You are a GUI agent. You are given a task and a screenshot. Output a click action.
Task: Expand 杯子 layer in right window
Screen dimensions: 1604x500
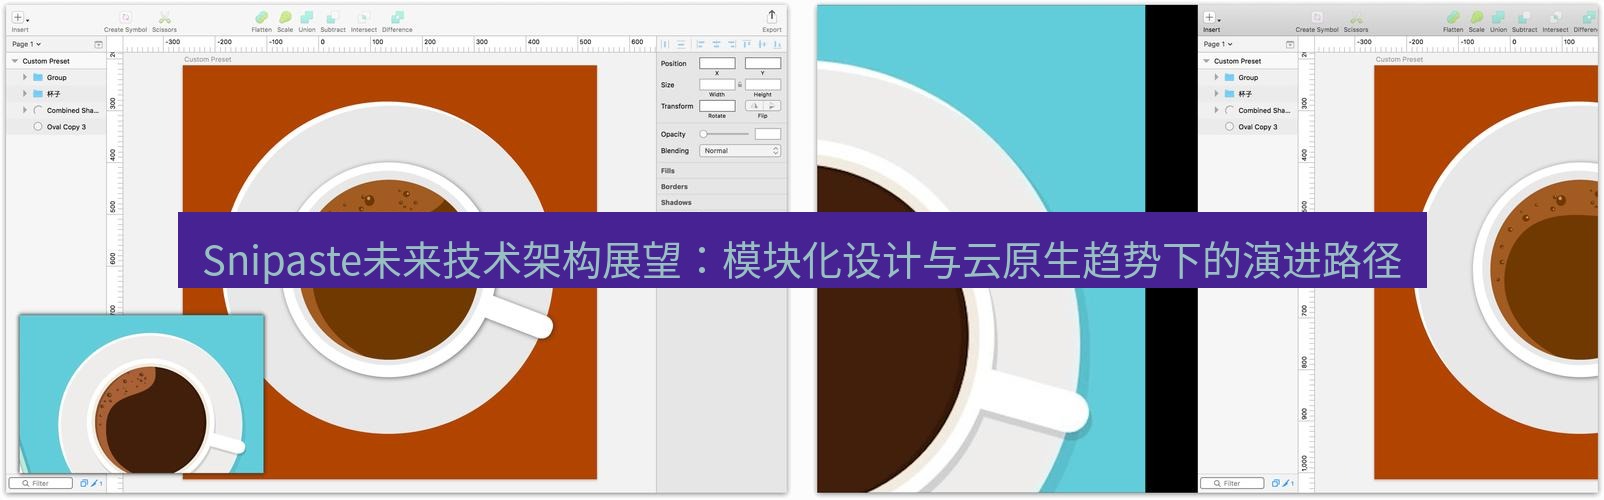[1217, 94]
